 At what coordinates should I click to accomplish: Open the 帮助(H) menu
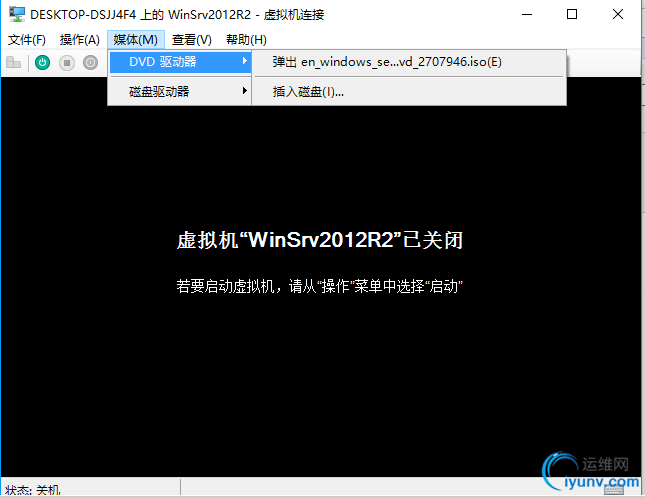click(246, 40)
